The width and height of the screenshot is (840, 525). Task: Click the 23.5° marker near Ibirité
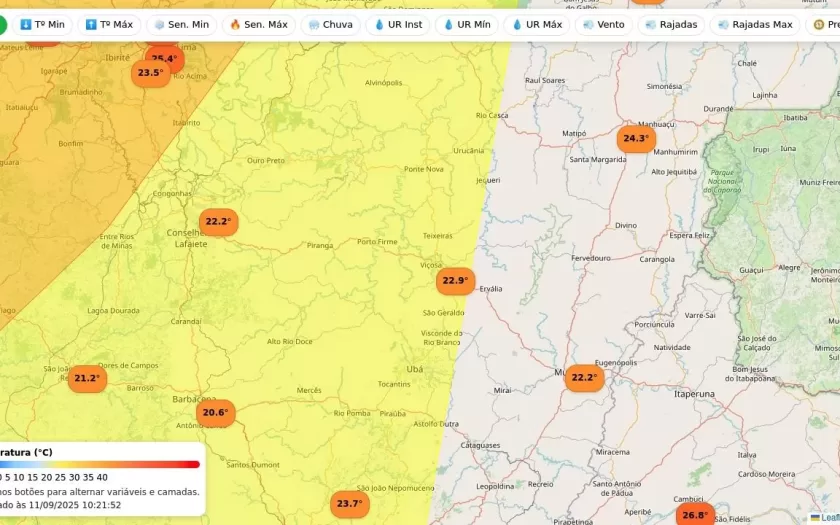point(150,73)
